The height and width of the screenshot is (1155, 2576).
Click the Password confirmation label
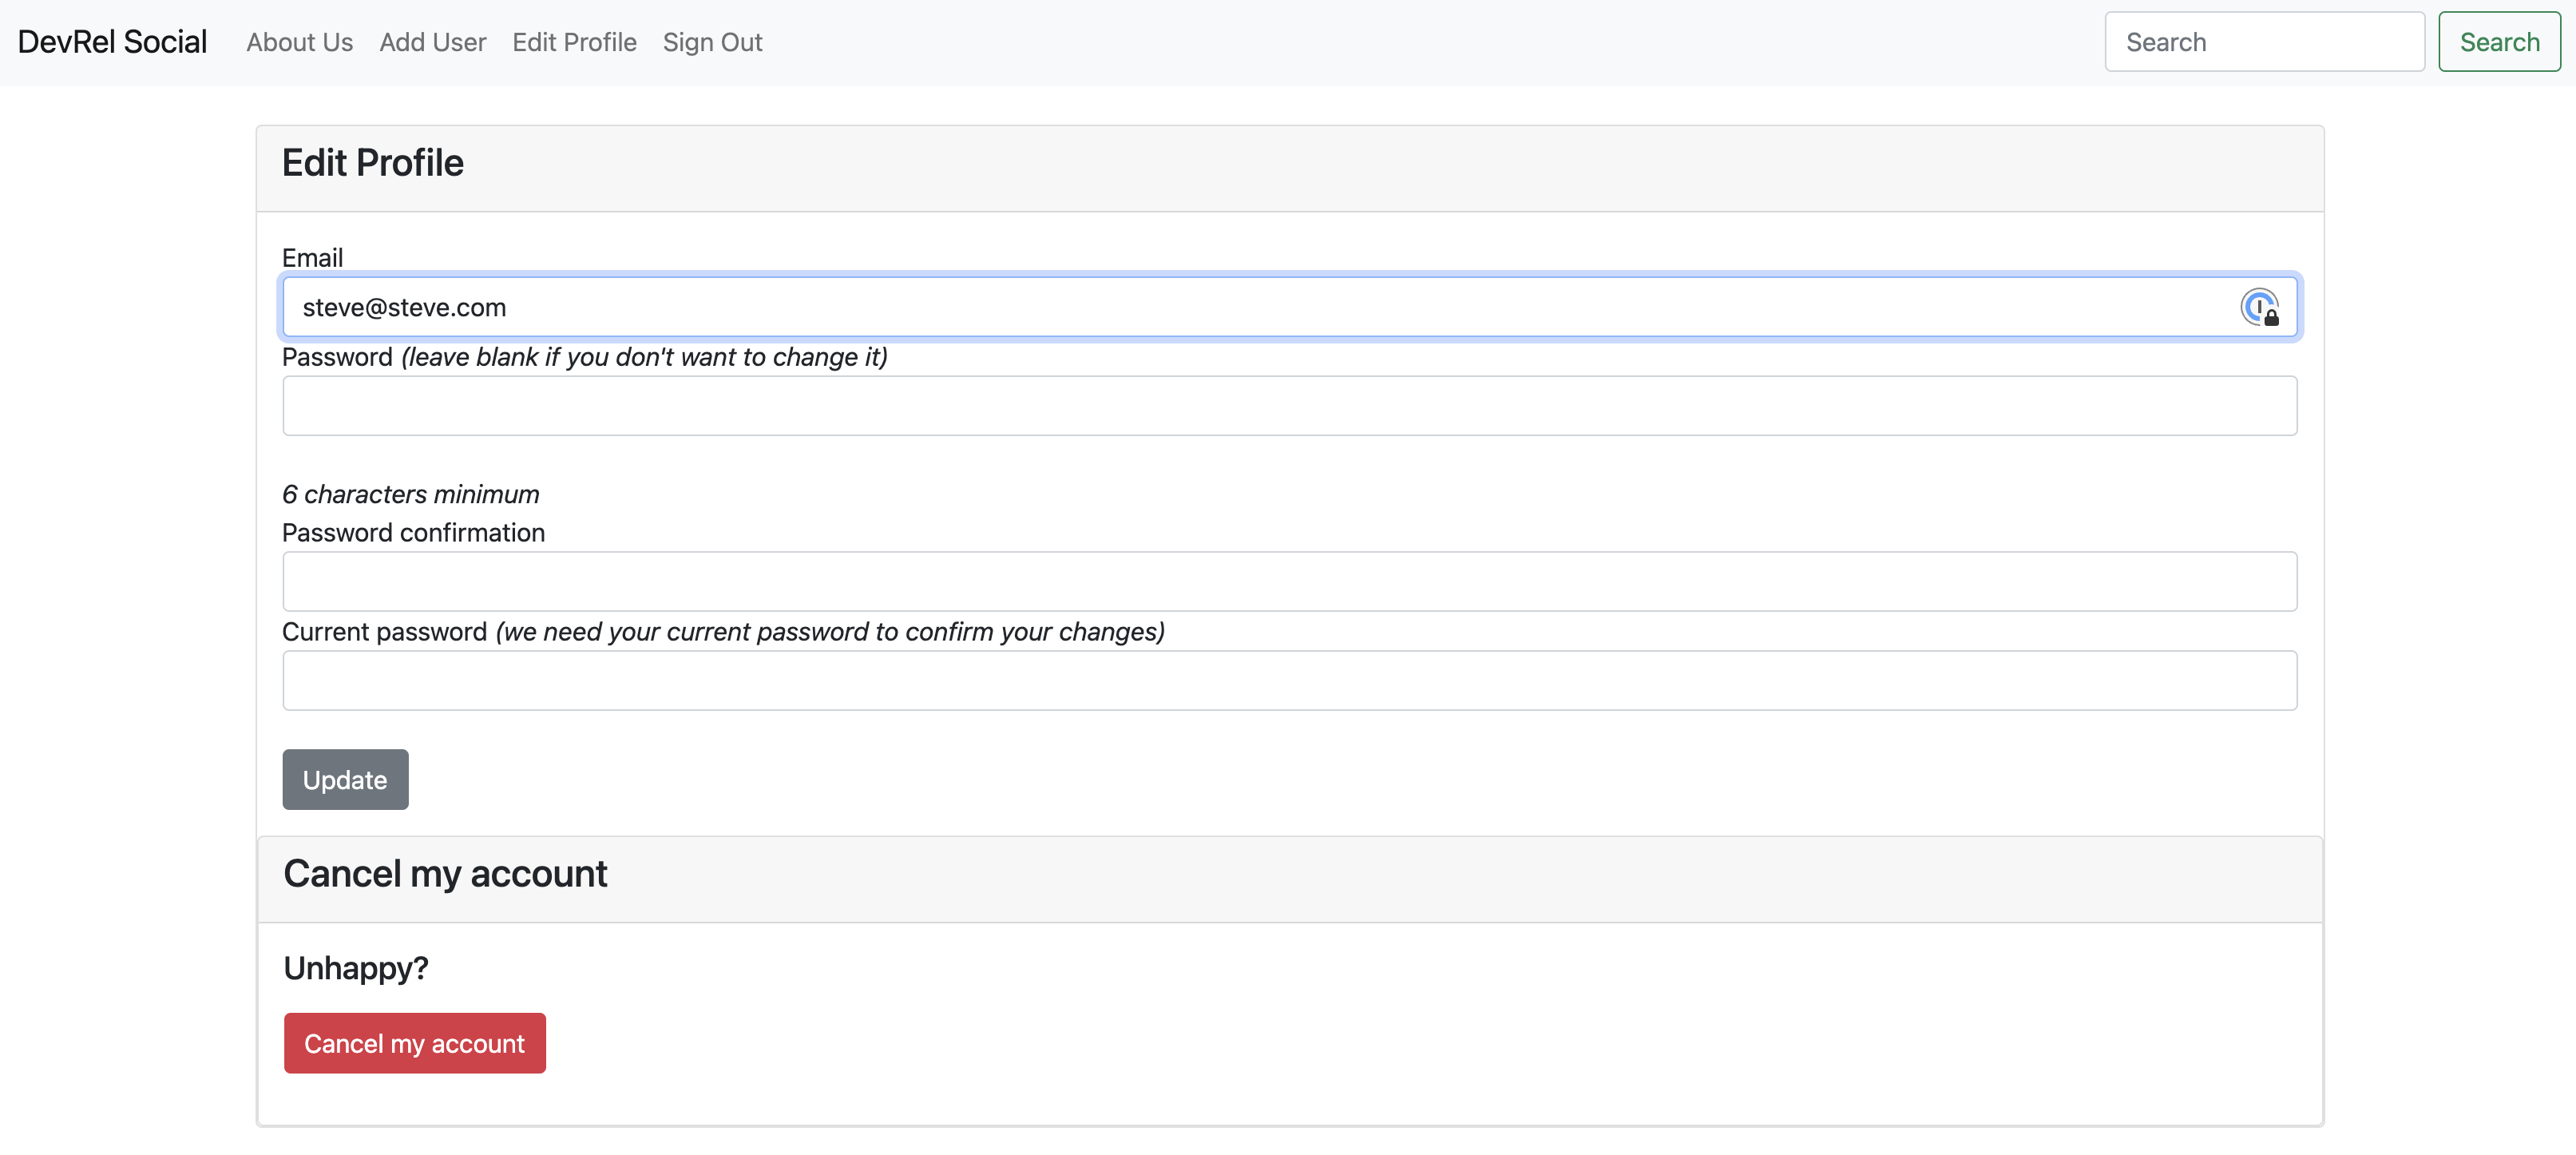click(413, 533)
